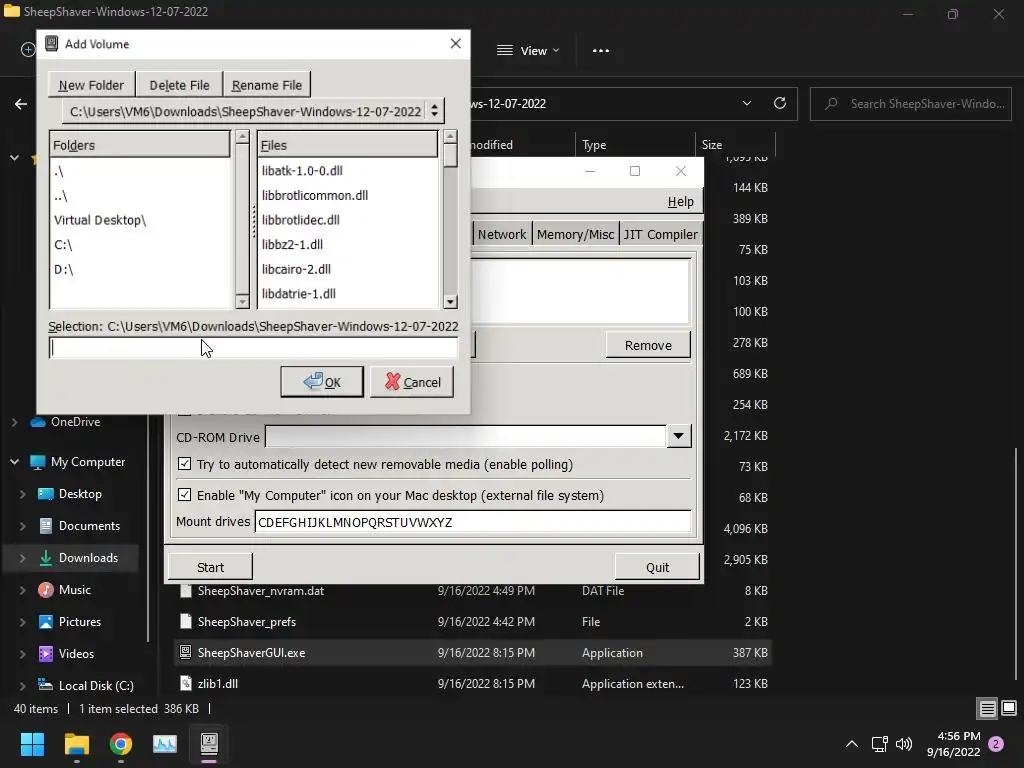Expand the Desktop tree node

(x=23, y=494)
